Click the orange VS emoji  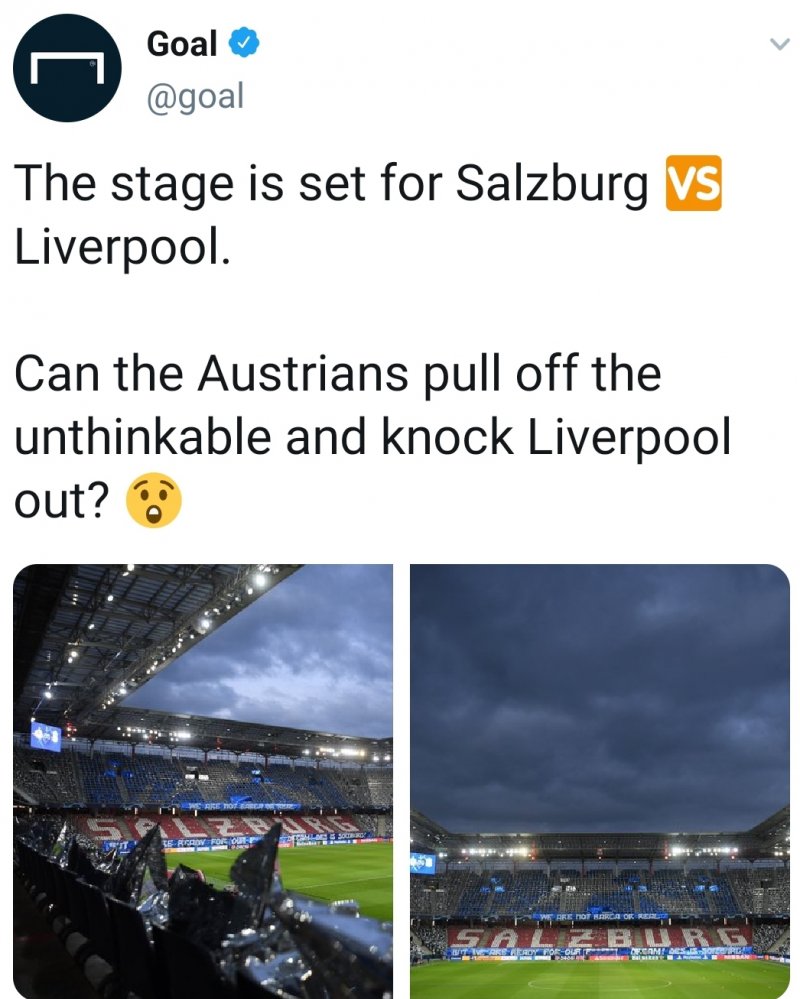point(692,184)
